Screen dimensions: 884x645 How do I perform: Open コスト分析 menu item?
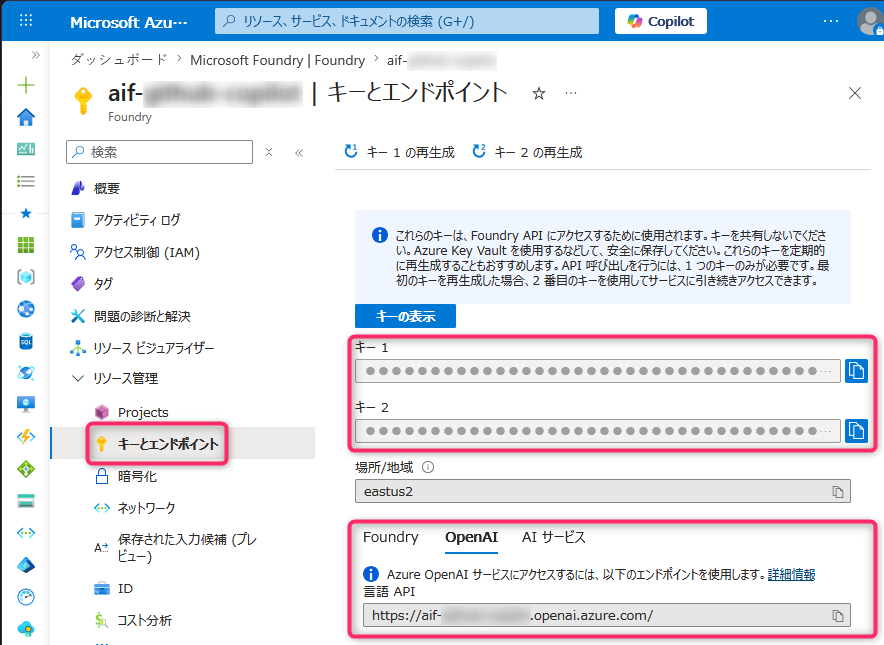tap(144, 620)
